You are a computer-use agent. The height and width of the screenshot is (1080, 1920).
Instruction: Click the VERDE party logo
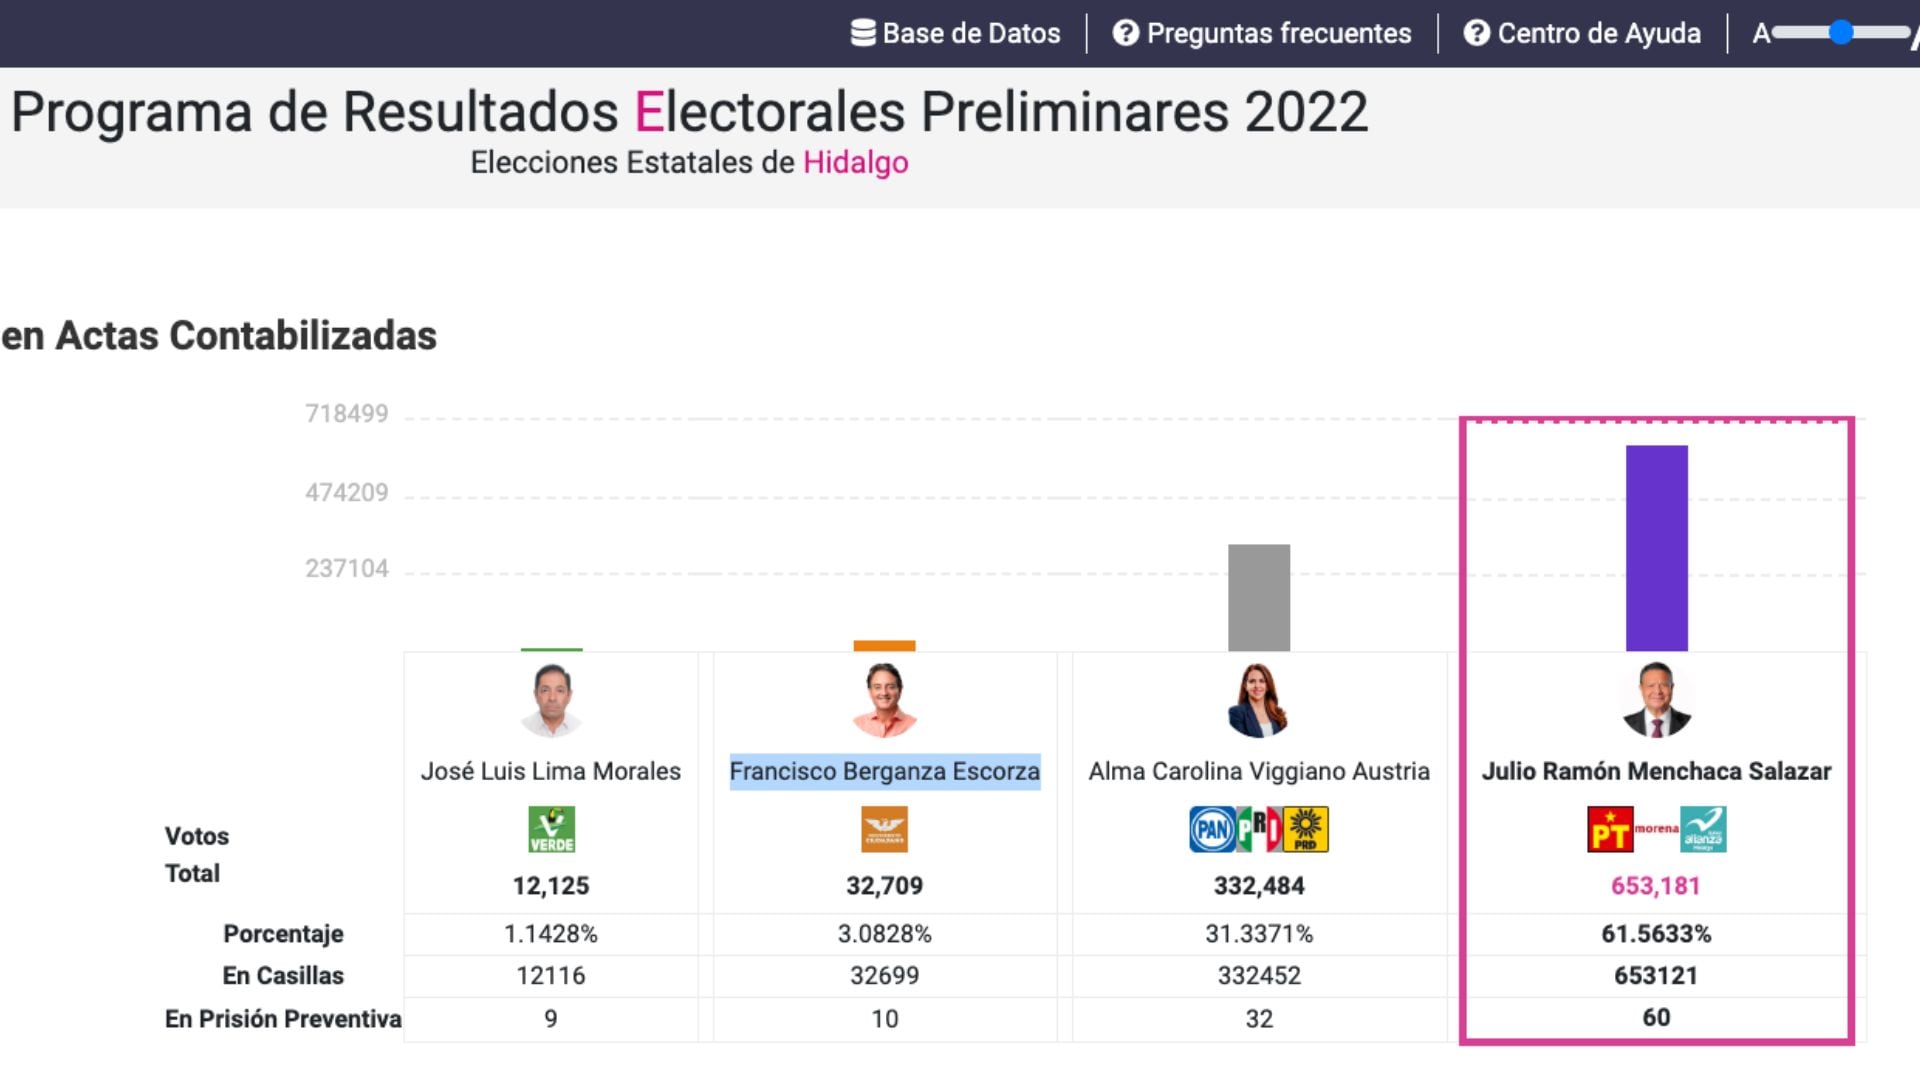pos(551,829)
